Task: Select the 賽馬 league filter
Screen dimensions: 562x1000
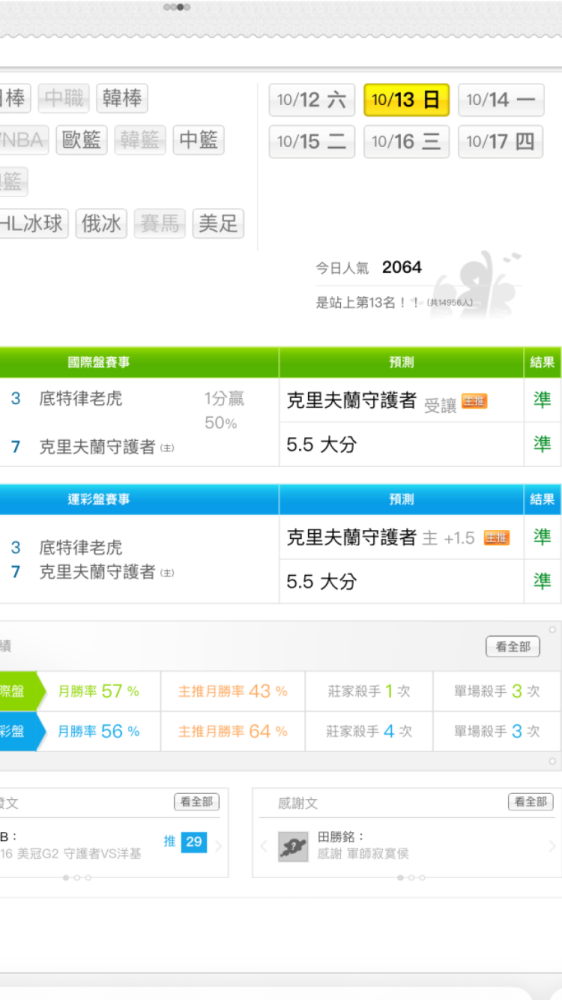Action: [x=159, y=224]
